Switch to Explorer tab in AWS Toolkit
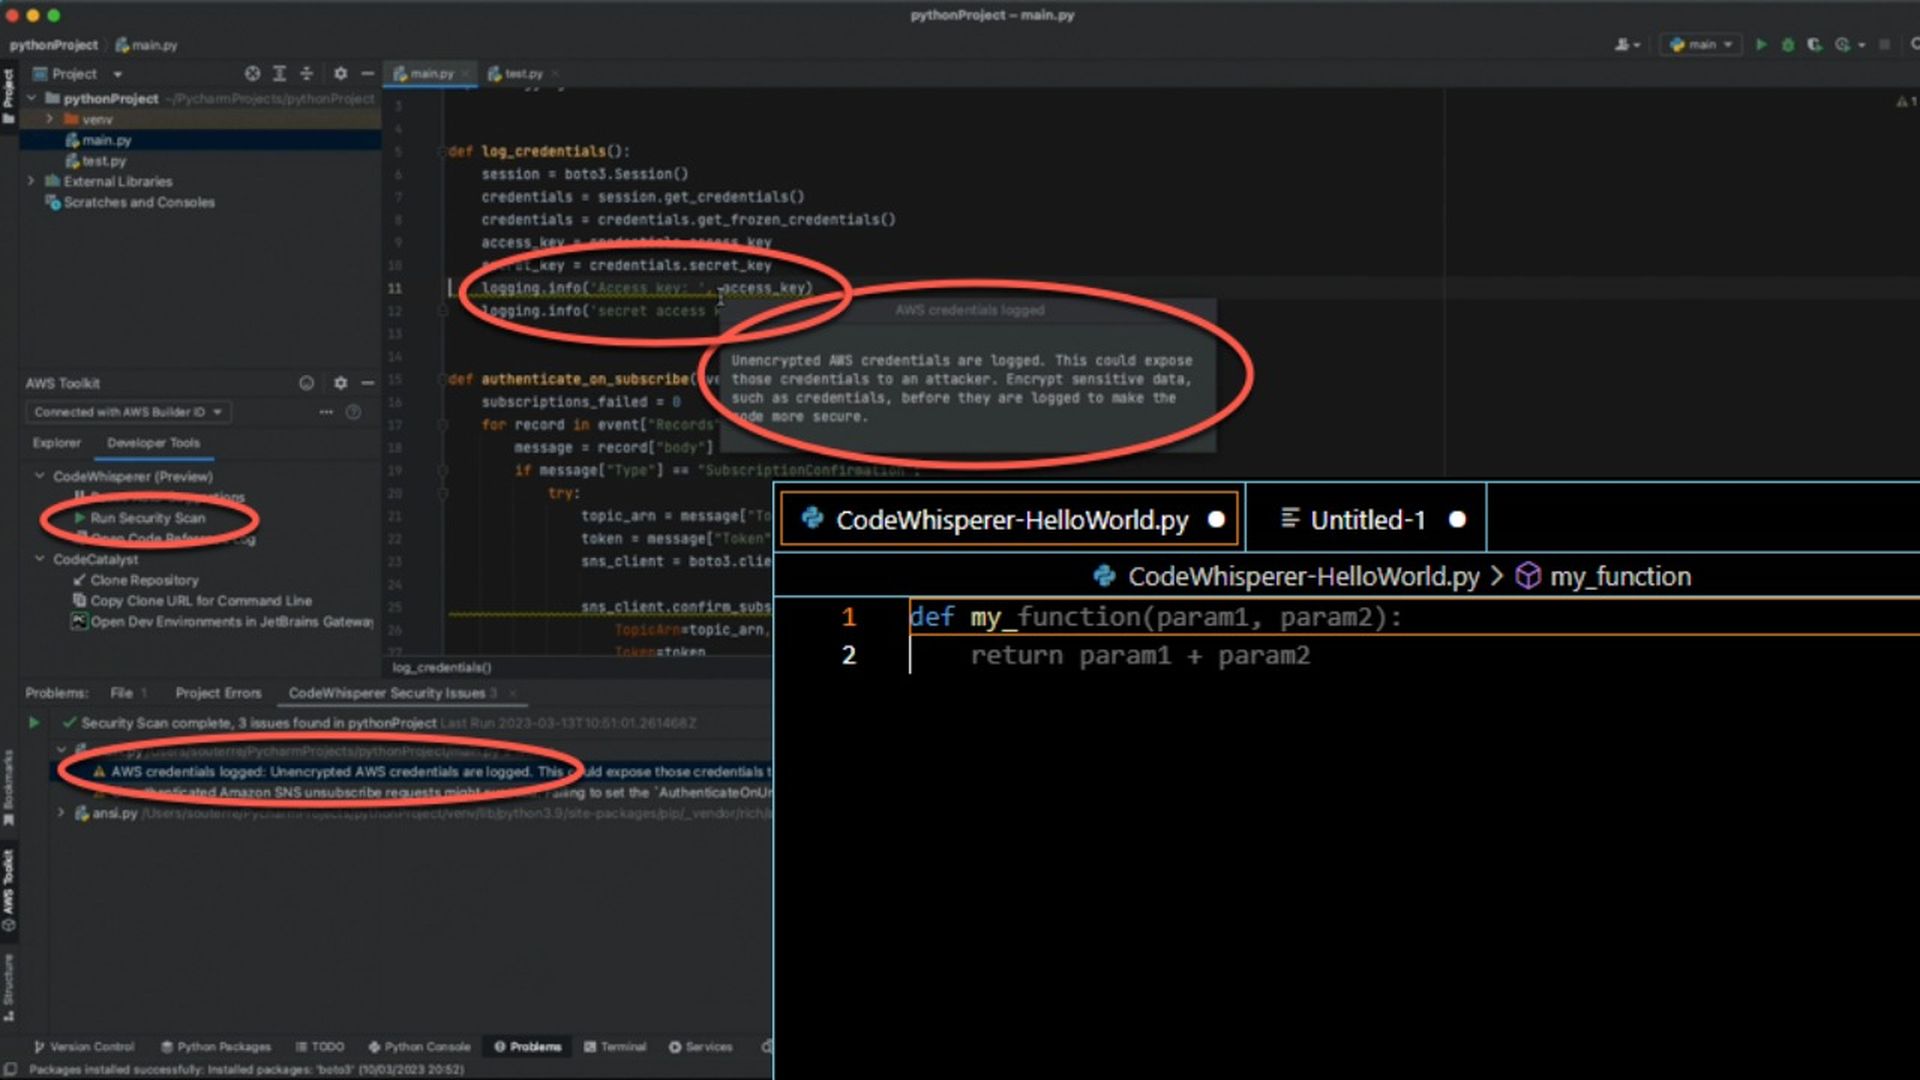Screen dimensions: 1920x1080 (56, 443)
